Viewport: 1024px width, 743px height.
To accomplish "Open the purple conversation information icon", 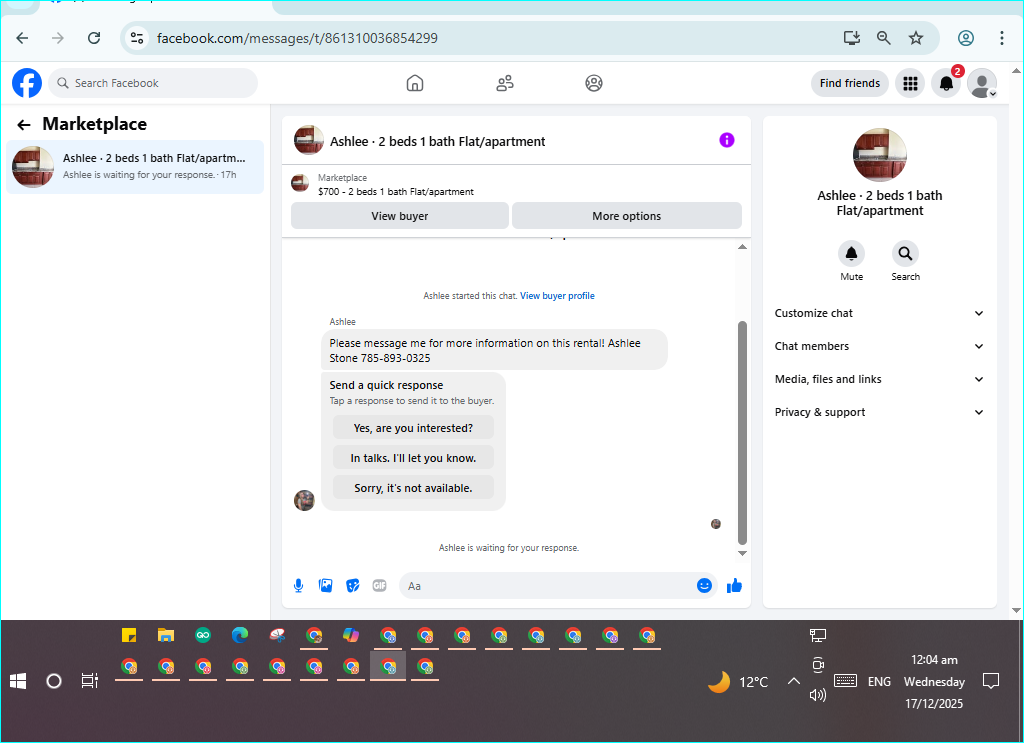I will tap(726, 140).
